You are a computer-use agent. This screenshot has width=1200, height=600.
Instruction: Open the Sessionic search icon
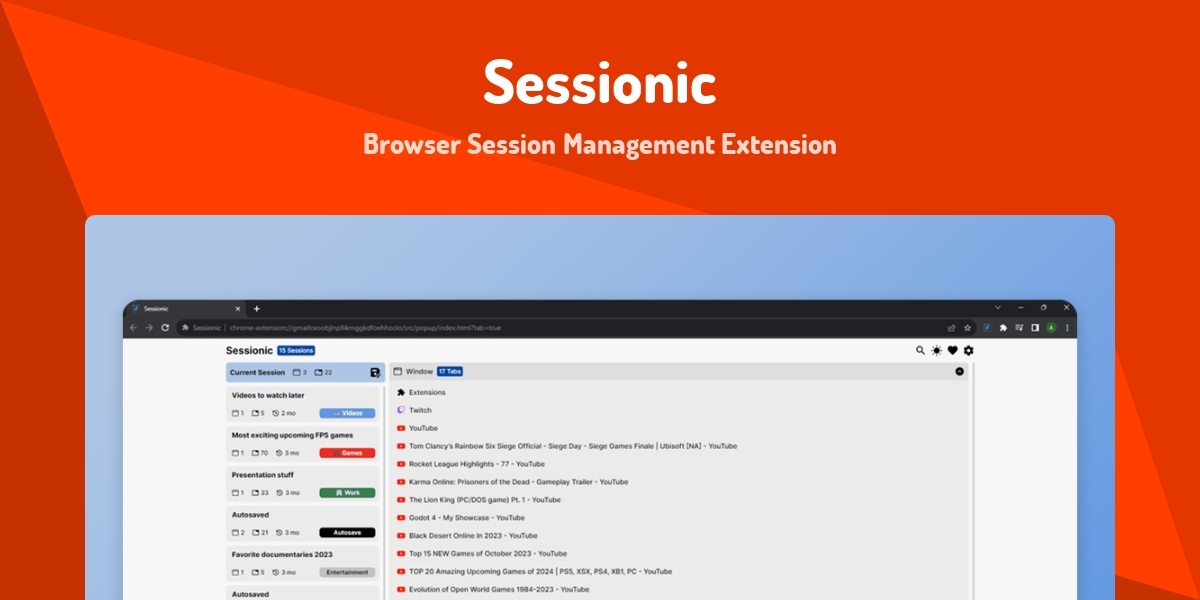[921, 350]
